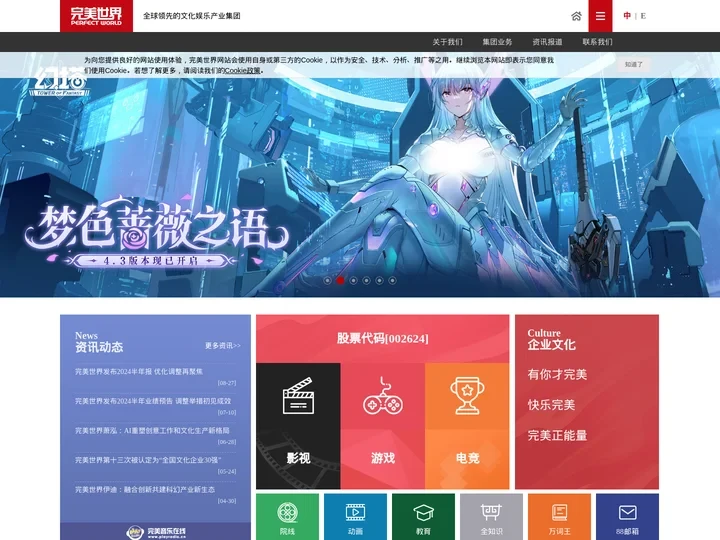720x540 pixels.
Task: Open the 院线 film reel tile
Action: (287, 517)
